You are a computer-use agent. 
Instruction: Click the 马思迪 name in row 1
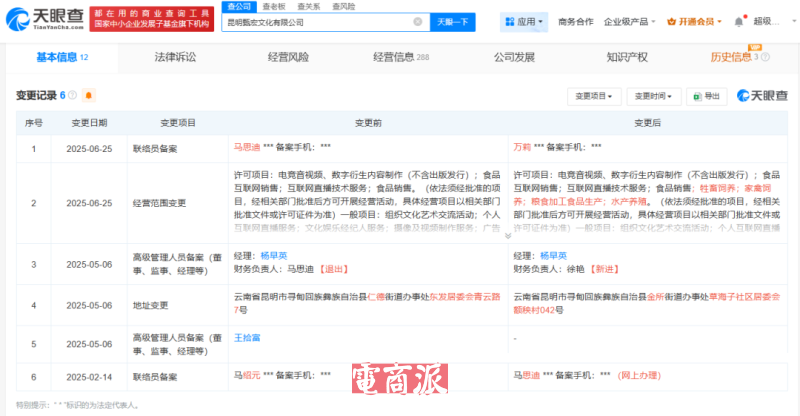click(247, 148)
